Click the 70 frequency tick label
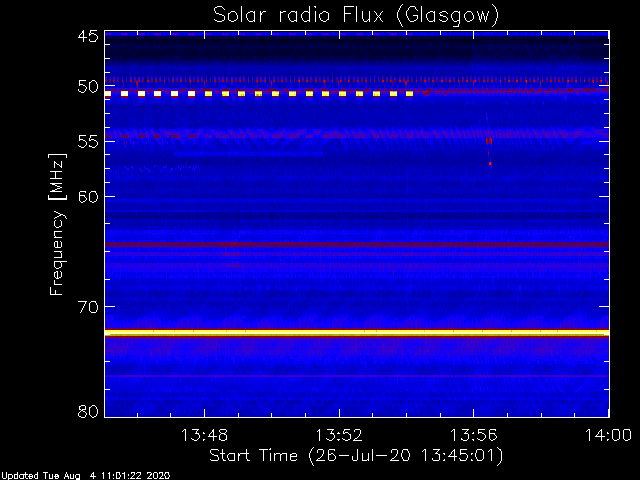 (x=88, y=307)
